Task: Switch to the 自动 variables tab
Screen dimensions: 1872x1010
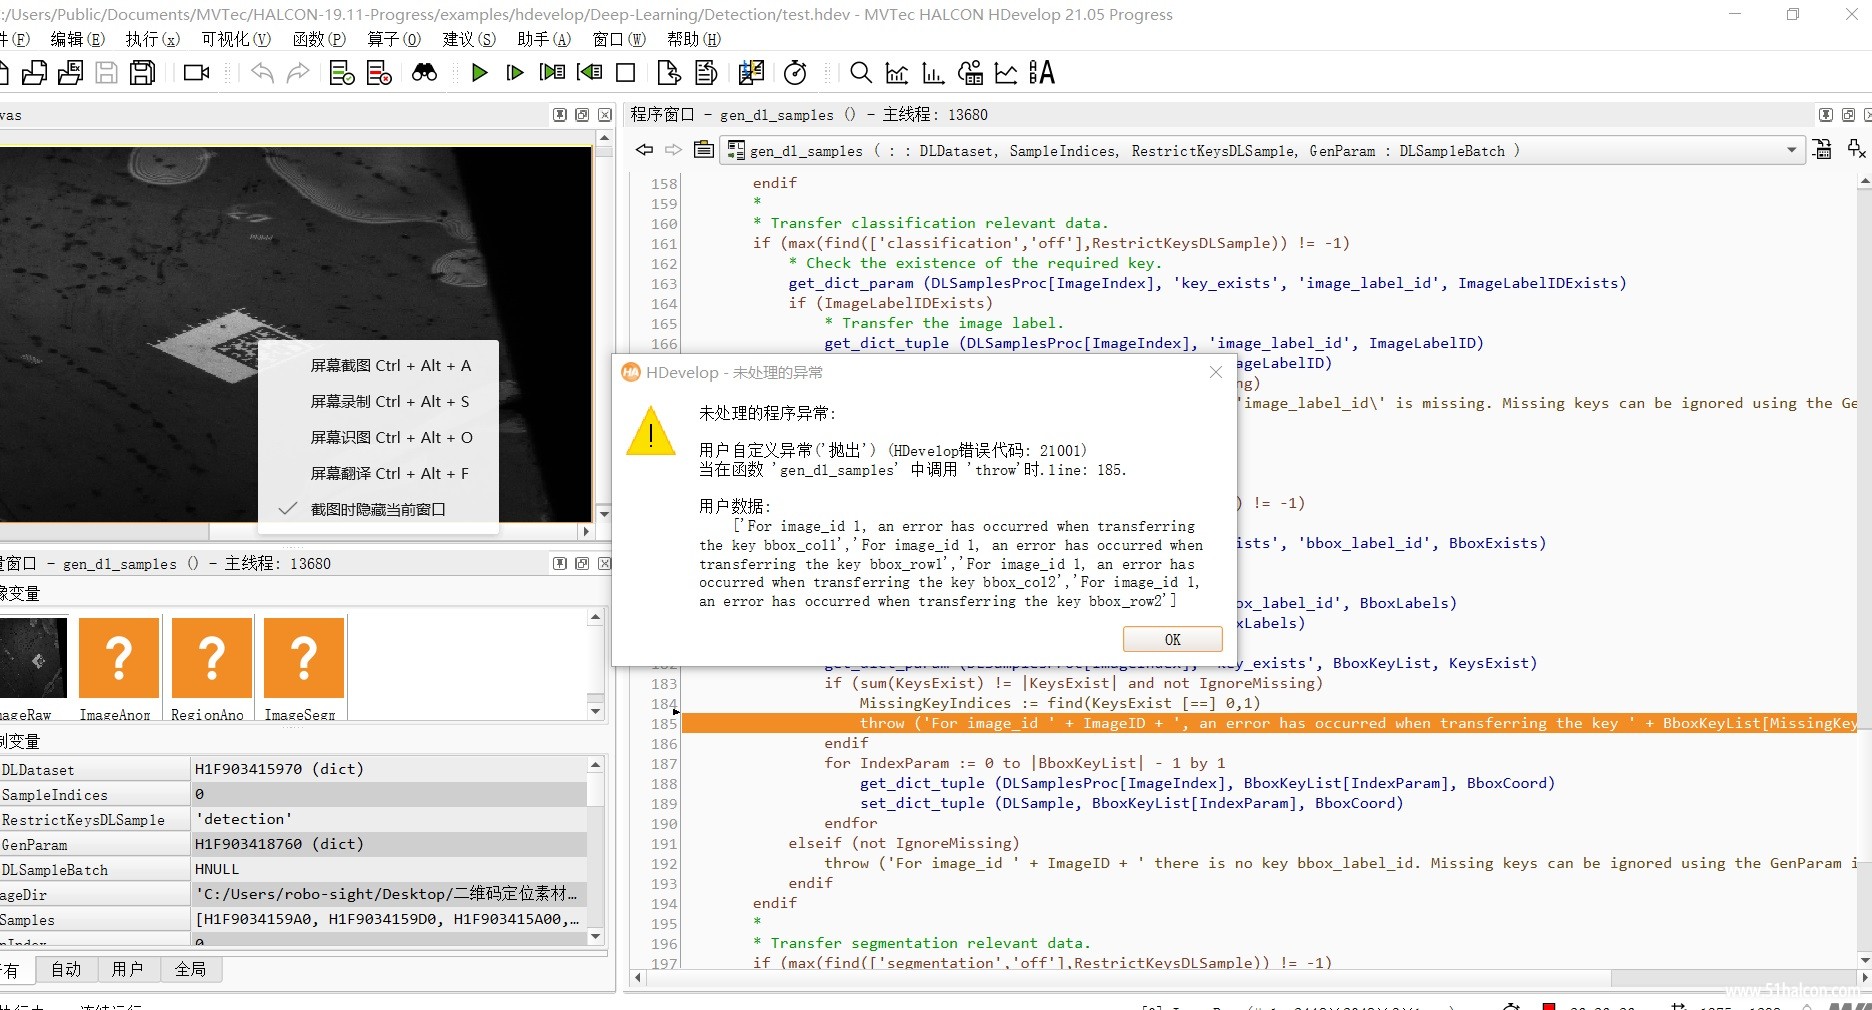Action: coord(66,969)
